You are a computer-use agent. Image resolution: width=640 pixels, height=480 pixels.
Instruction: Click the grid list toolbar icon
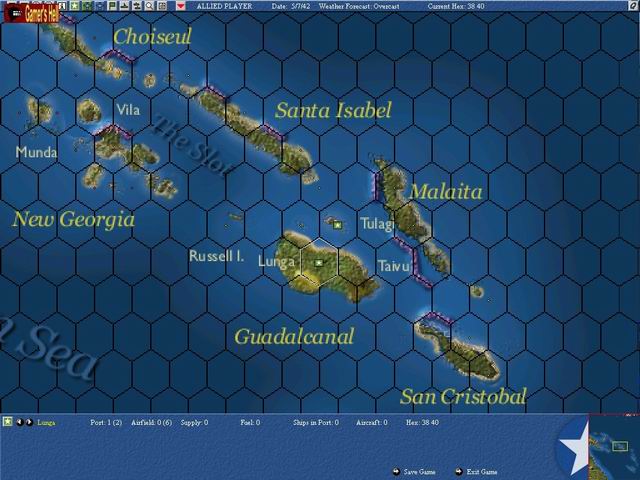[162, 6]
